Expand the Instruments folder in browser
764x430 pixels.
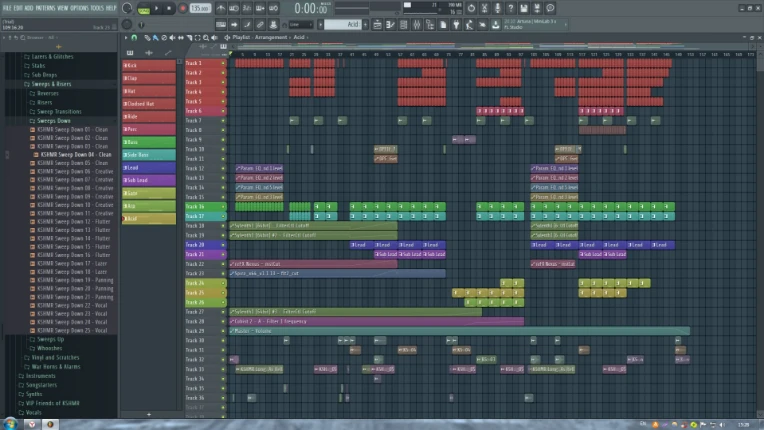41,376
